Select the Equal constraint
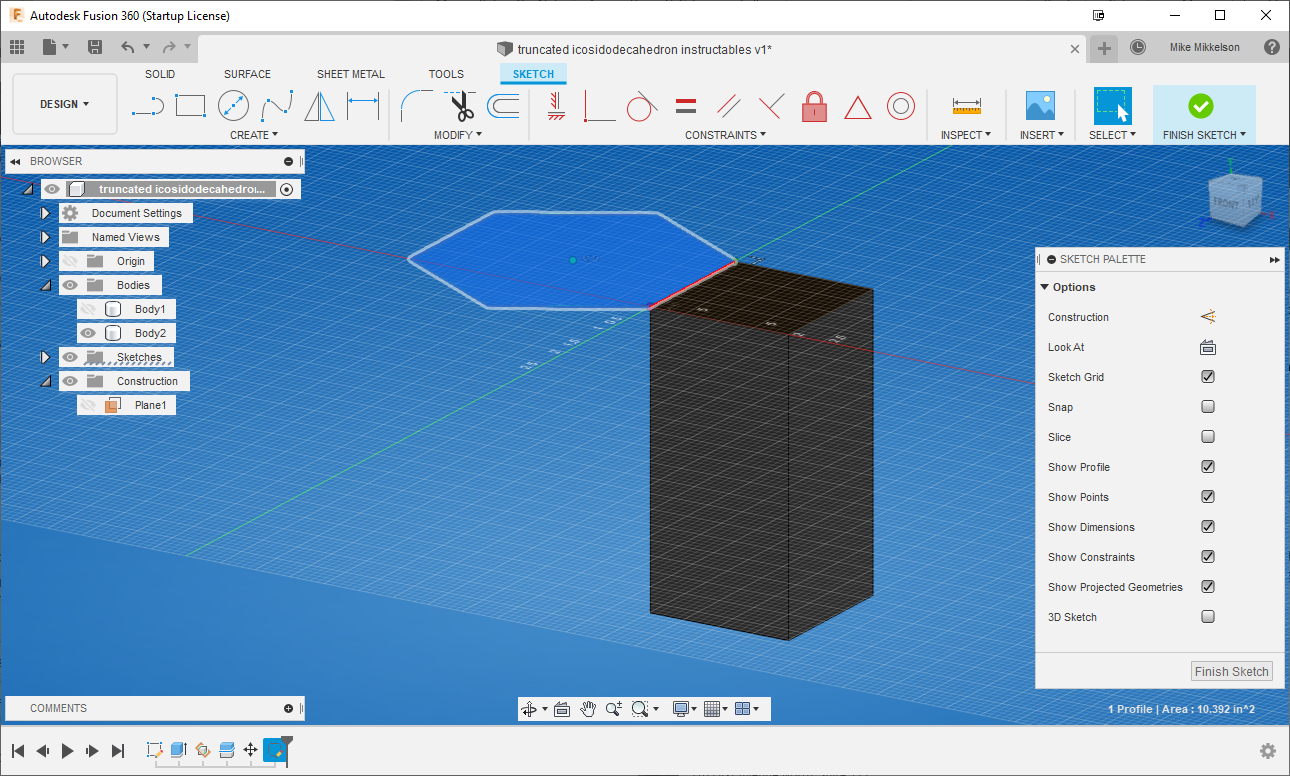Viewport: 1290px width, 776px height. [x=685, y=105]
